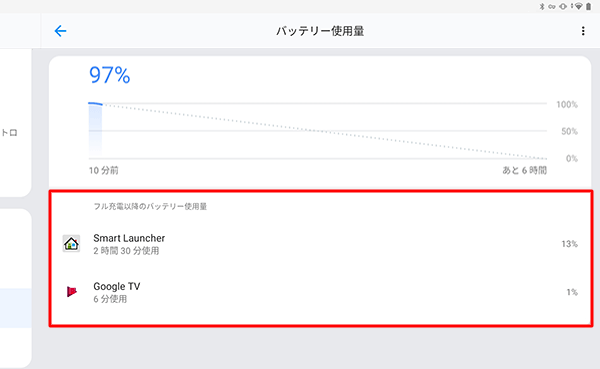Open the three-dot overflow menu
The height and width of the screenshot is (369, 600).
pos(583,31)
